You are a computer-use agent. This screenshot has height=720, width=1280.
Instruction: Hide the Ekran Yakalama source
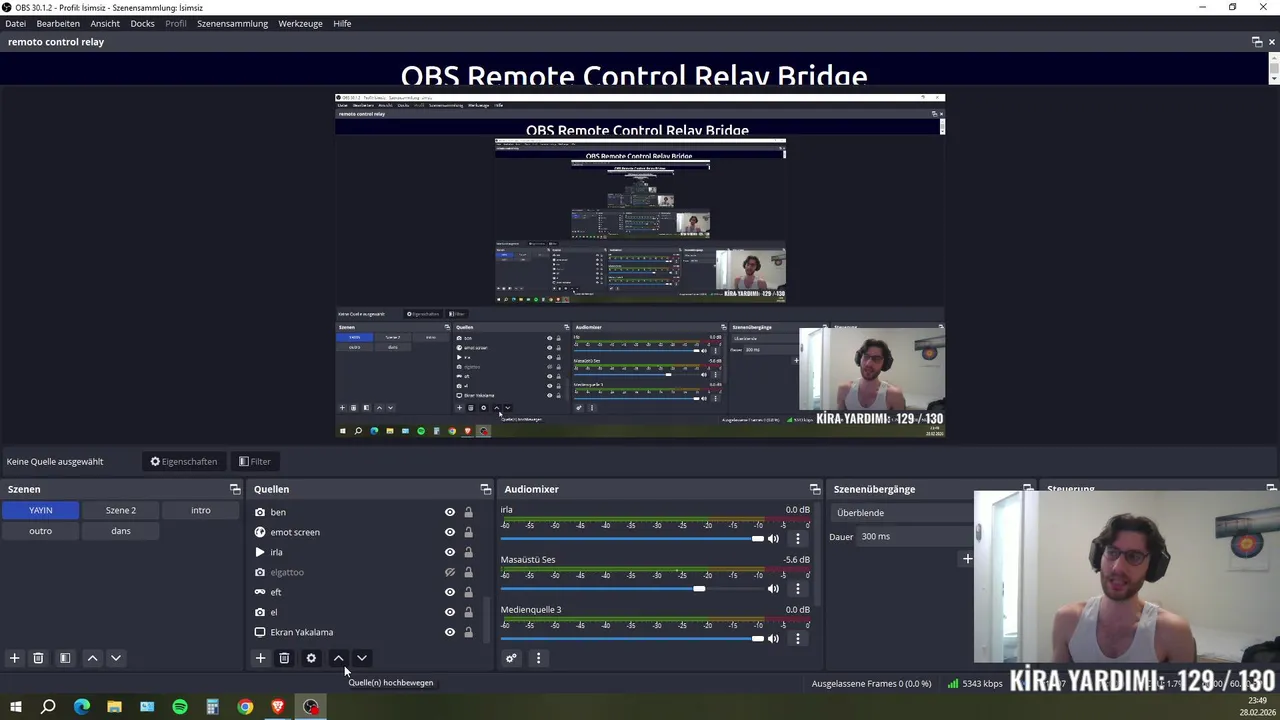pos(450,632)
